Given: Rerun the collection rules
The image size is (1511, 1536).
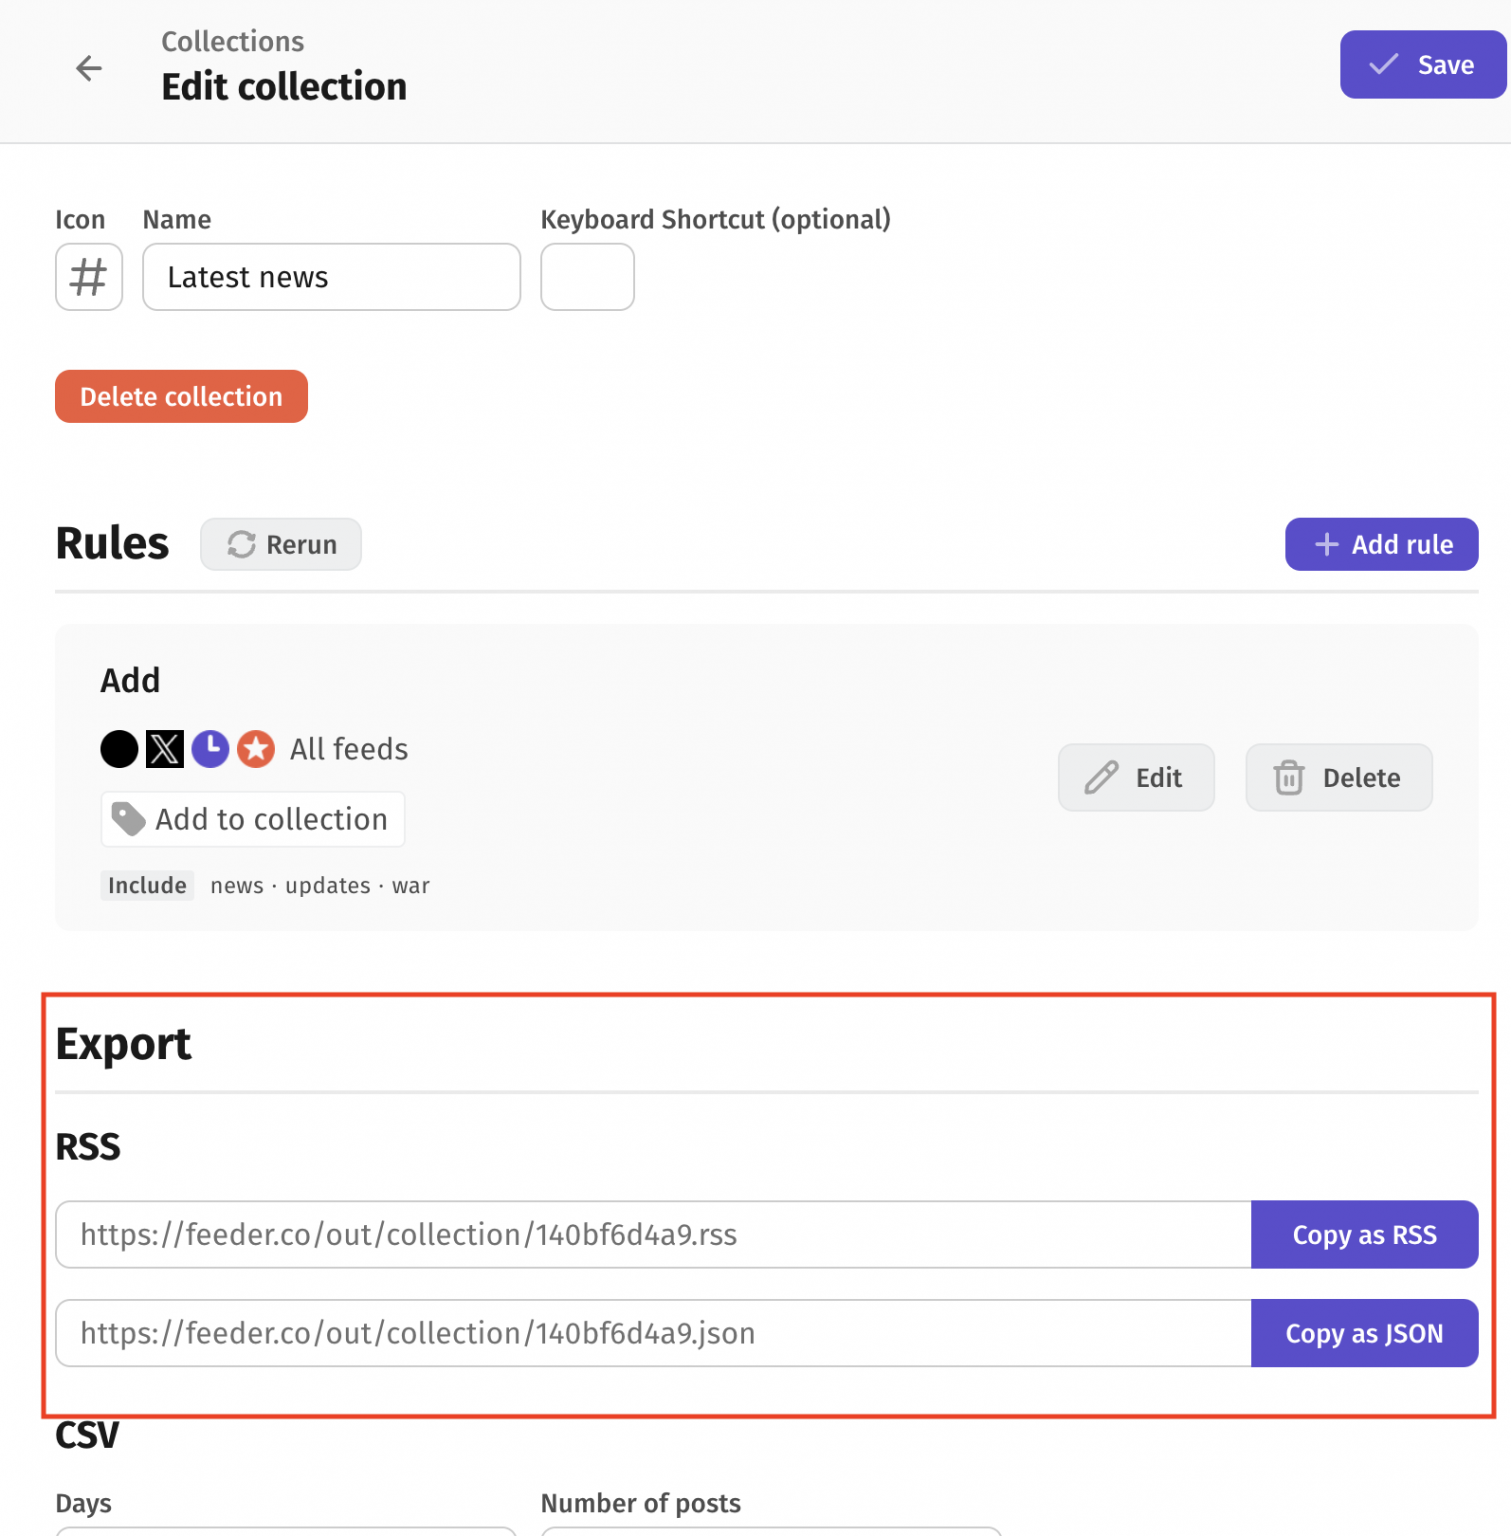Looking at the screenshot, I should 281,545.
